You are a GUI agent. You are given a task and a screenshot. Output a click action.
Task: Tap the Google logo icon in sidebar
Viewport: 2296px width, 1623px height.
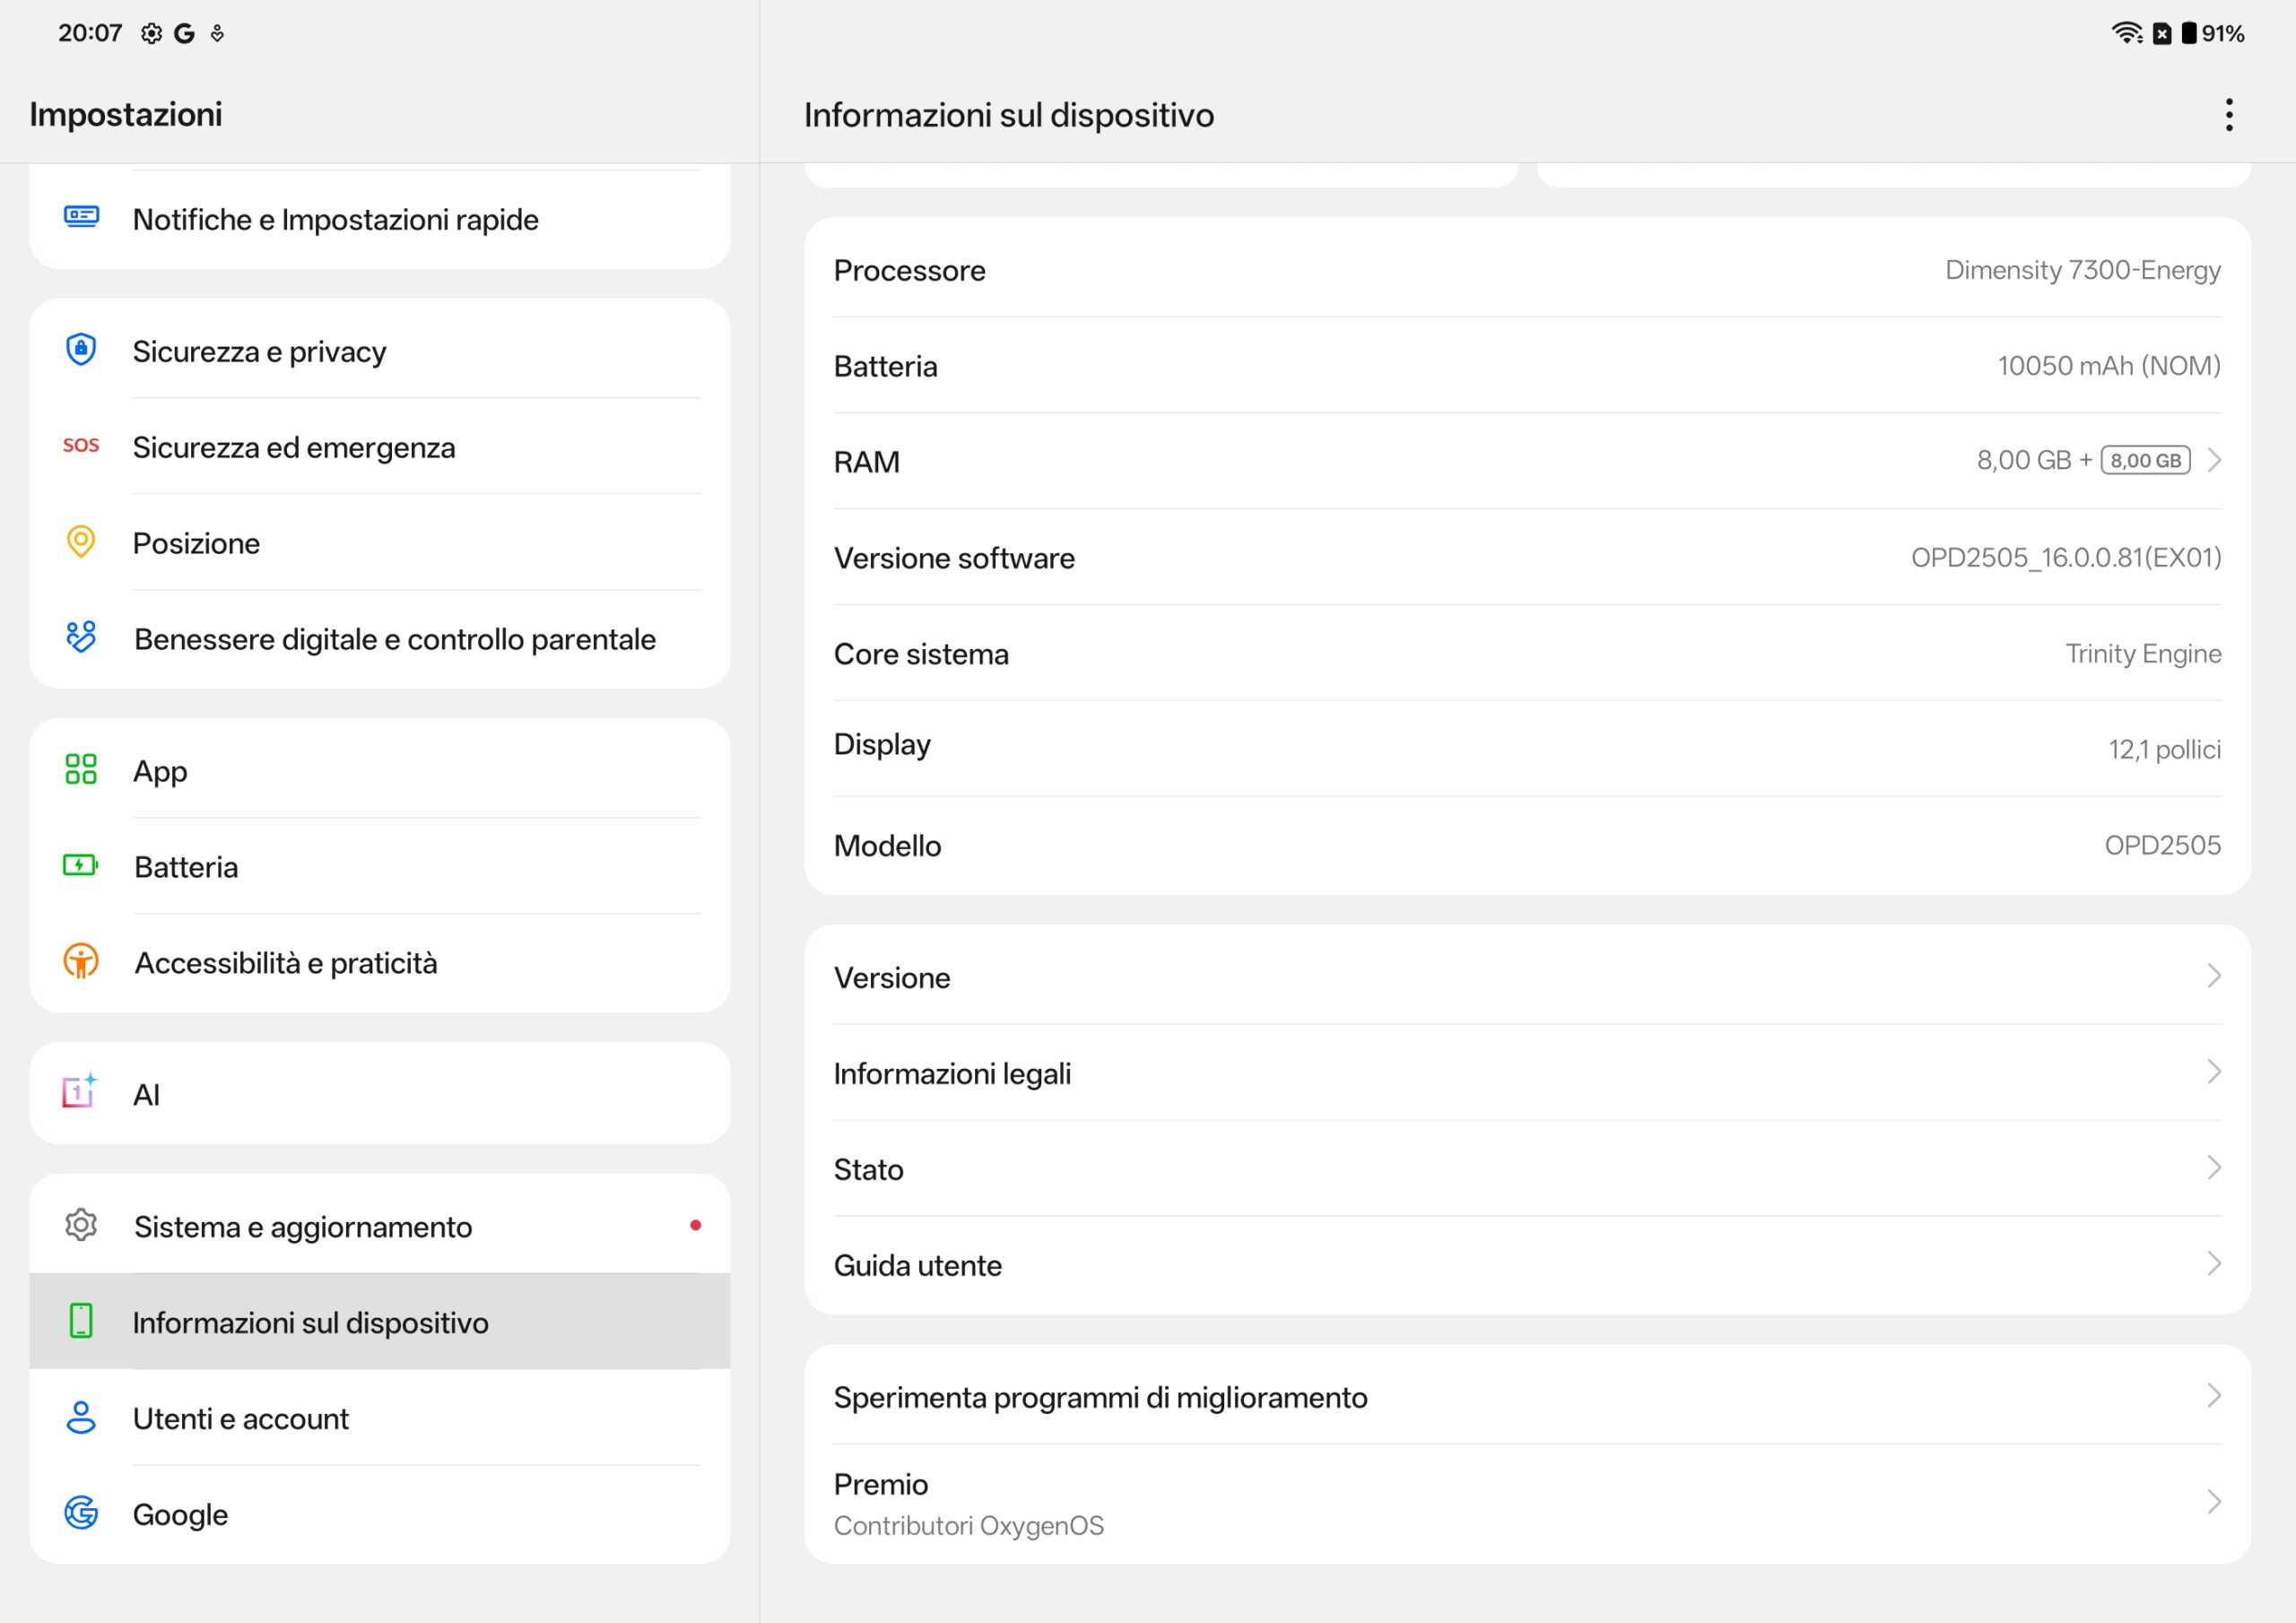point(81,1512)
